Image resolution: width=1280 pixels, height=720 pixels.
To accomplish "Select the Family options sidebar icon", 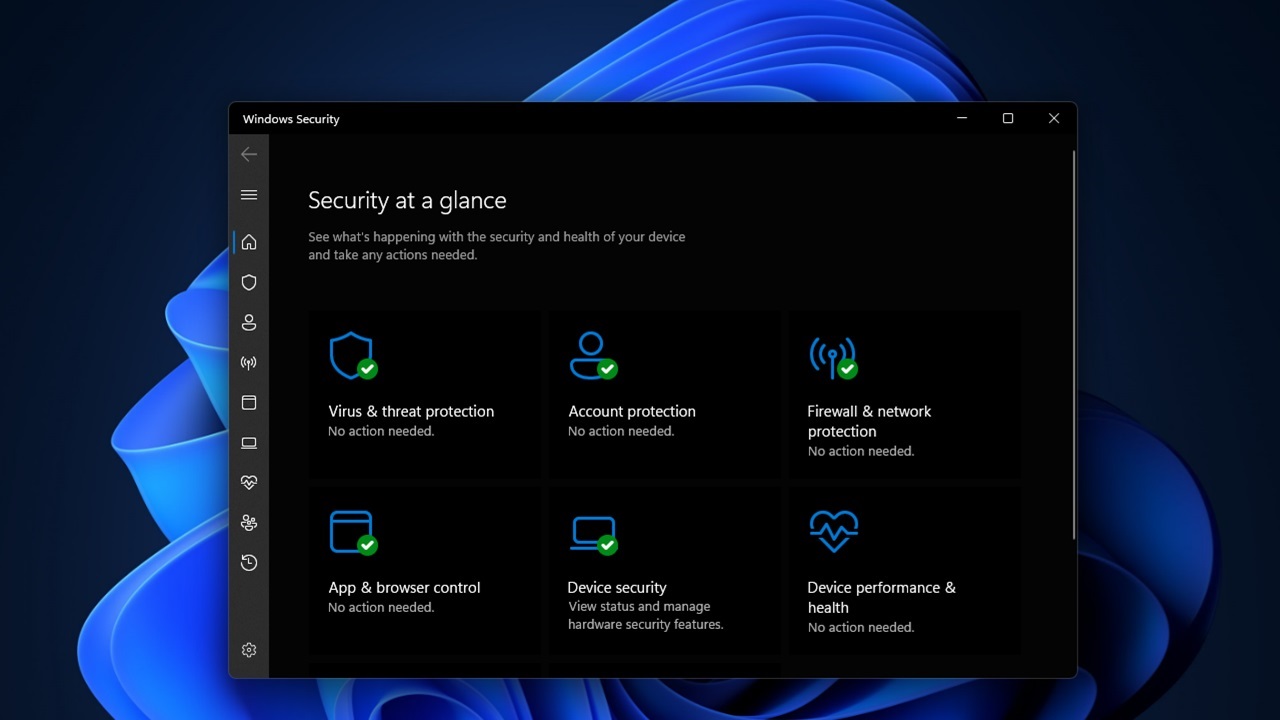I will [x=249, y=522].
